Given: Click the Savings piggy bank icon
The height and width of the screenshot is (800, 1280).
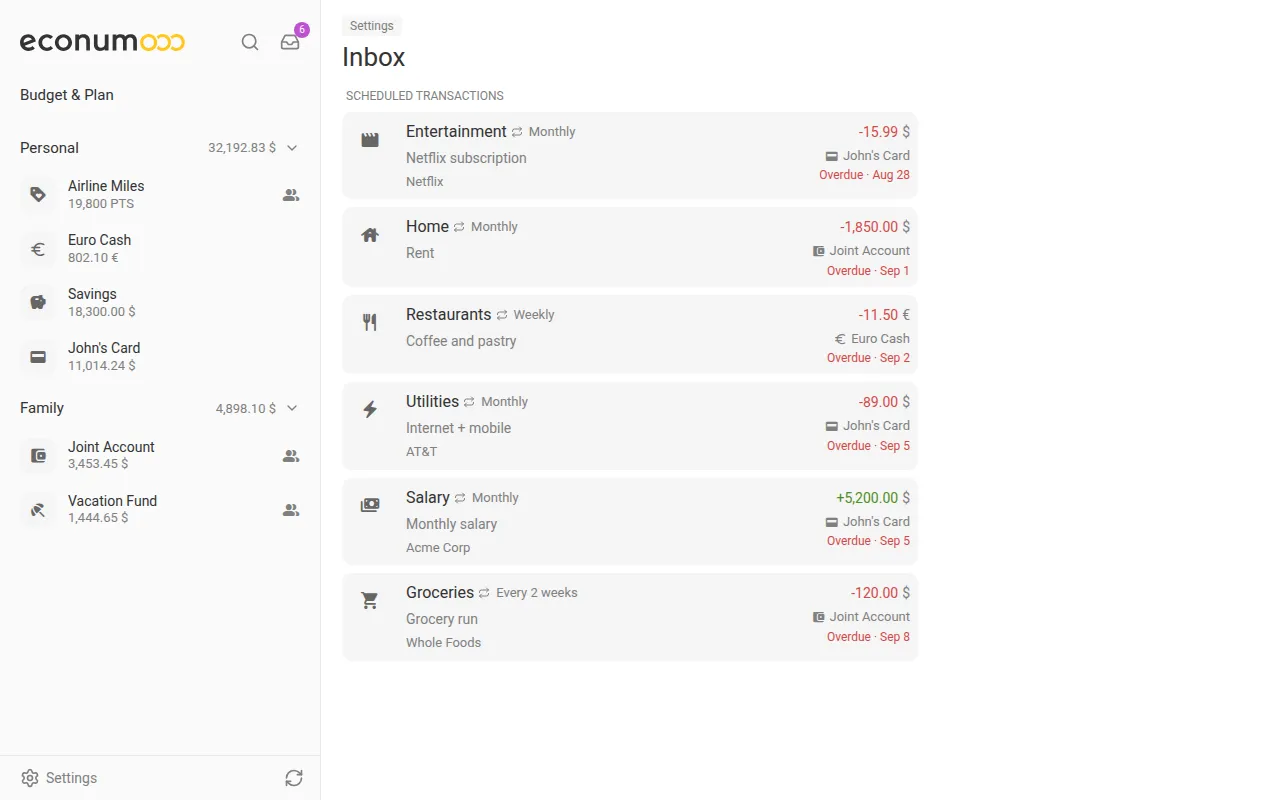Looking at the screenshot, I should (38, 302).
